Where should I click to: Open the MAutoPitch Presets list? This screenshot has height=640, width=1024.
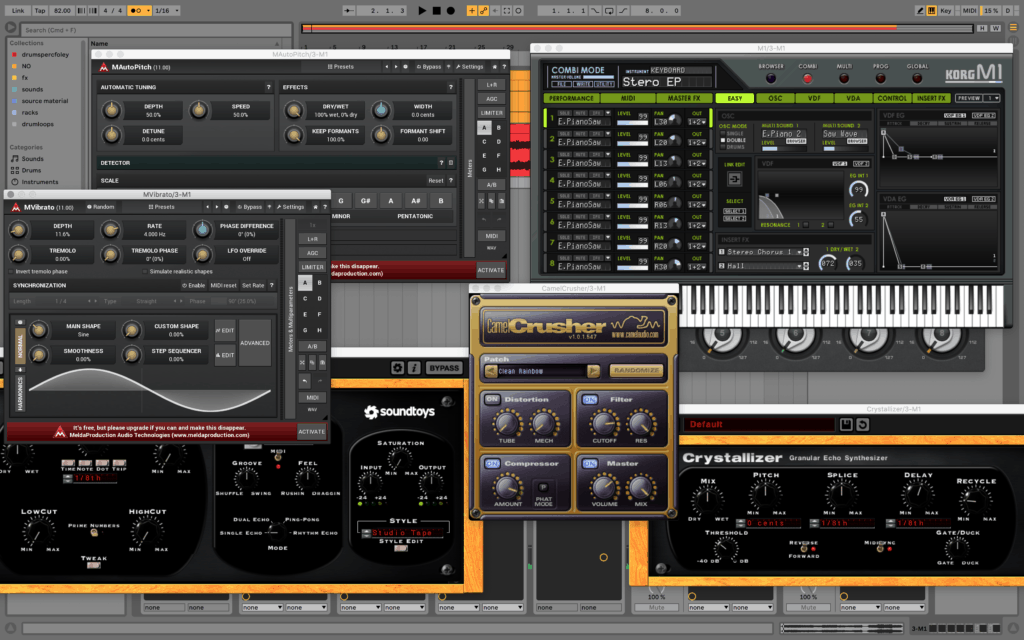(340, 67)
